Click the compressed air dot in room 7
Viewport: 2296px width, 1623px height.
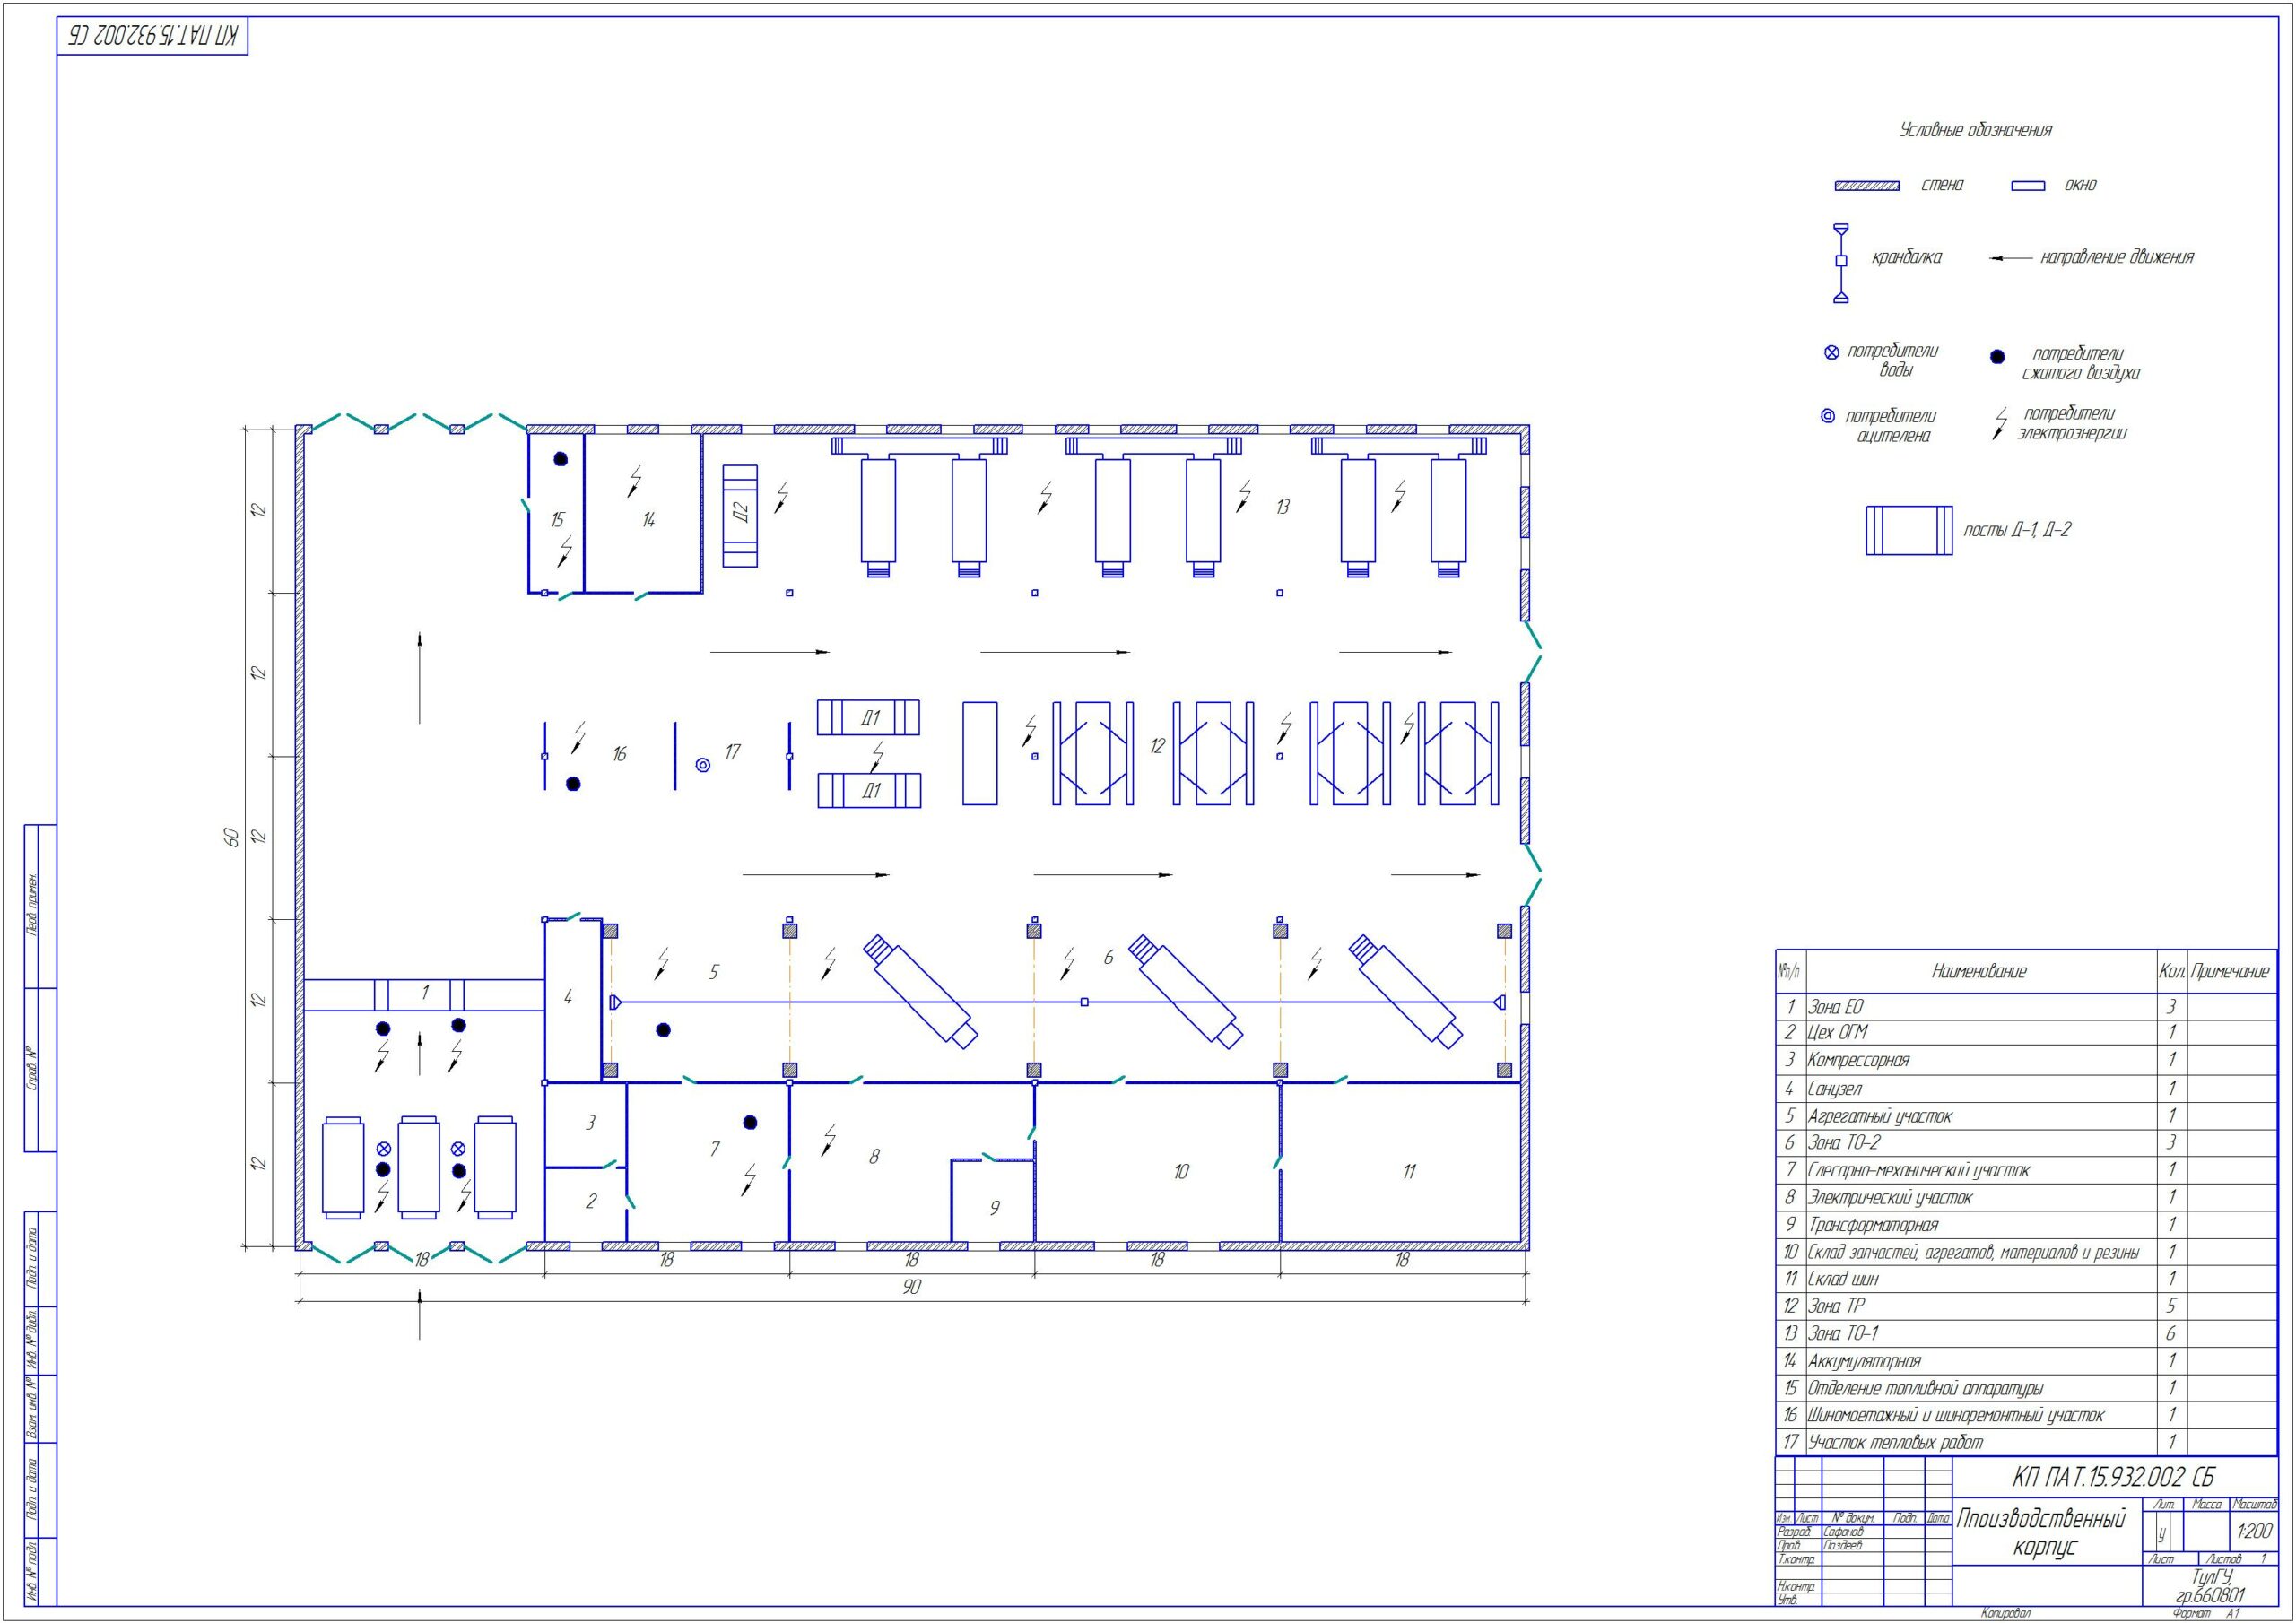[750, 1122]
